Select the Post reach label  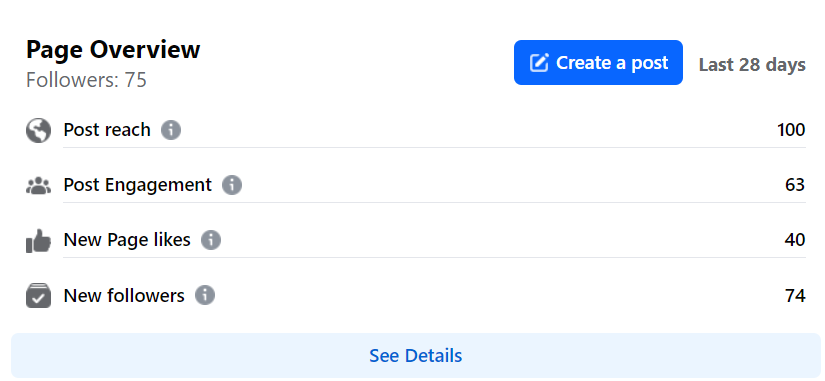click(107, 129)
